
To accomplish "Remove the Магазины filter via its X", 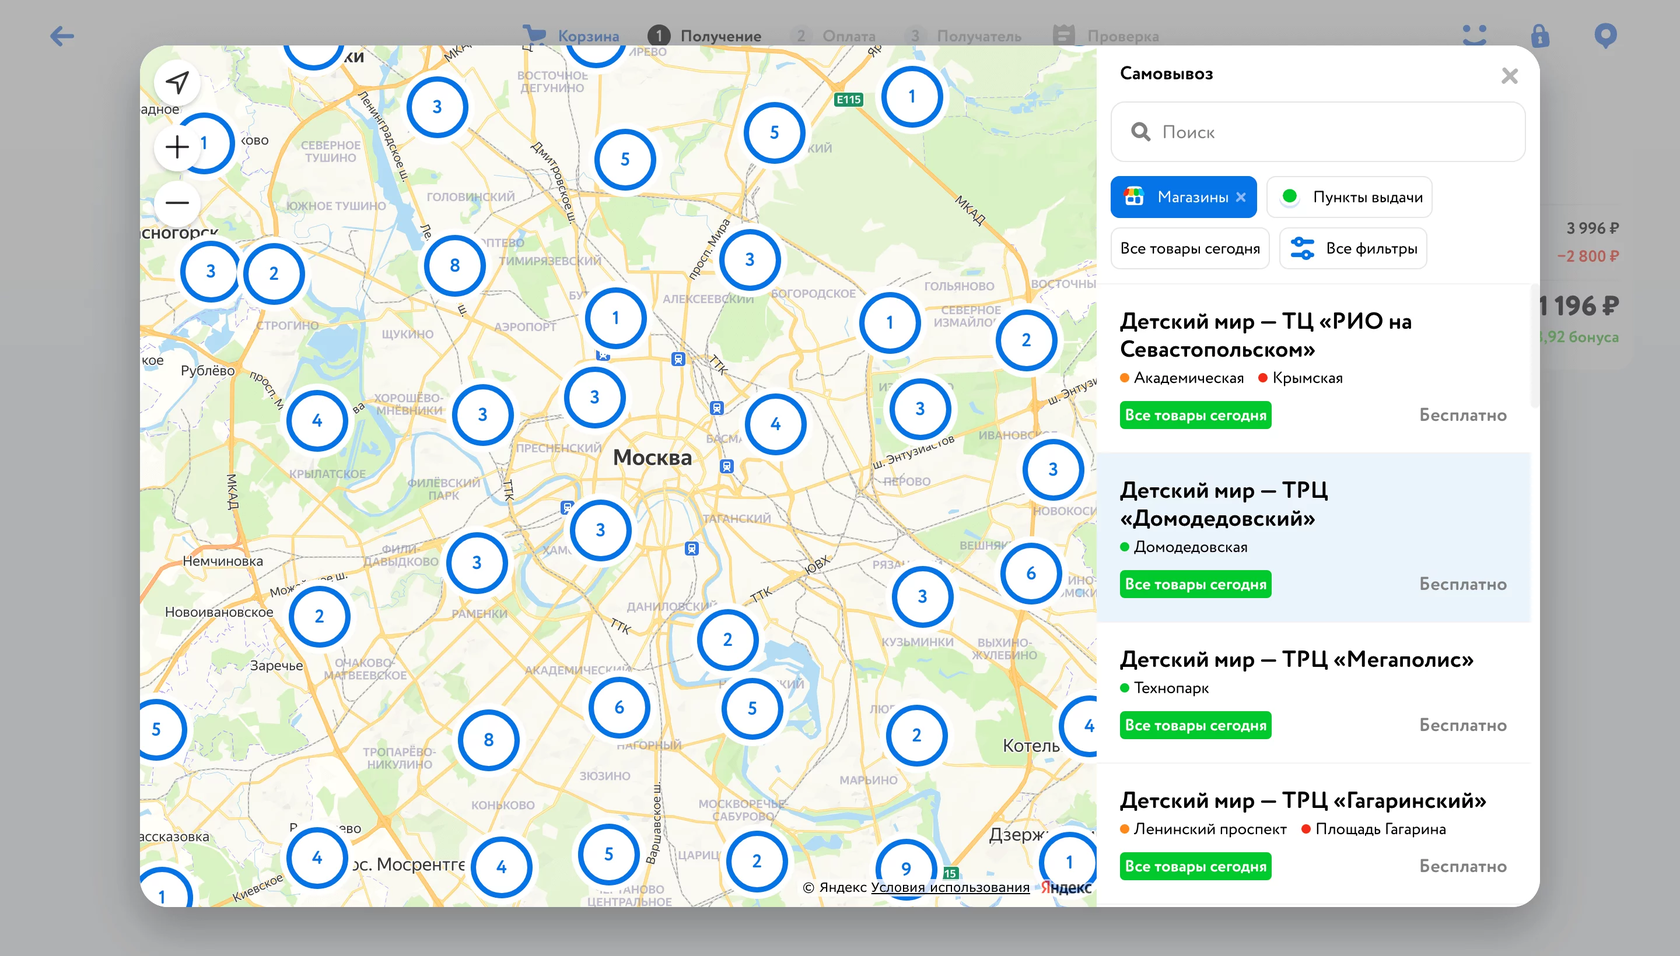I will tap(1241, 197).
